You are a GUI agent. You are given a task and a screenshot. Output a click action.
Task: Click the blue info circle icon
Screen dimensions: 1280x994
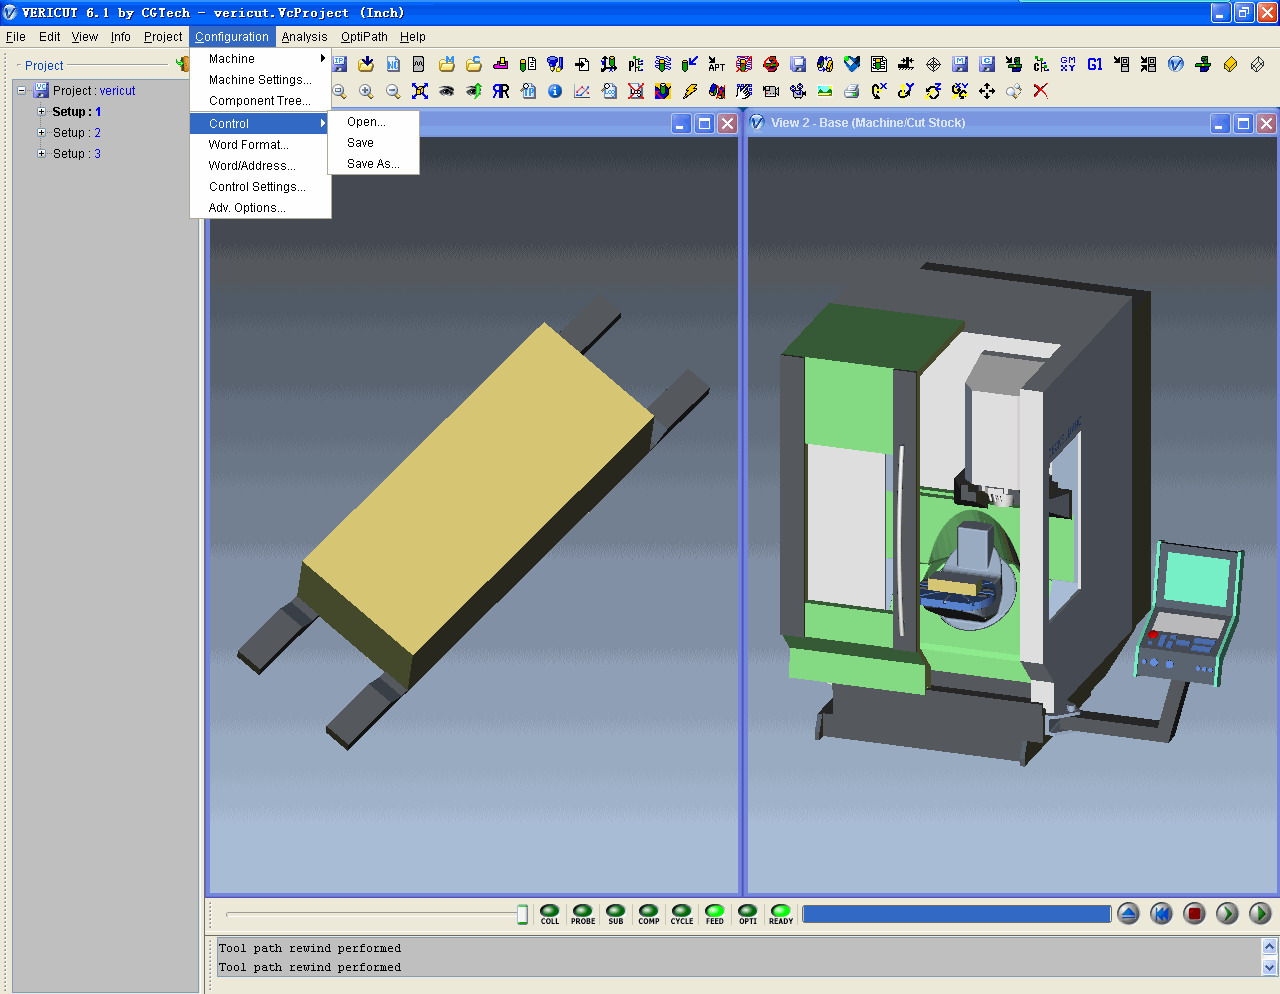[x=555, y=91]
